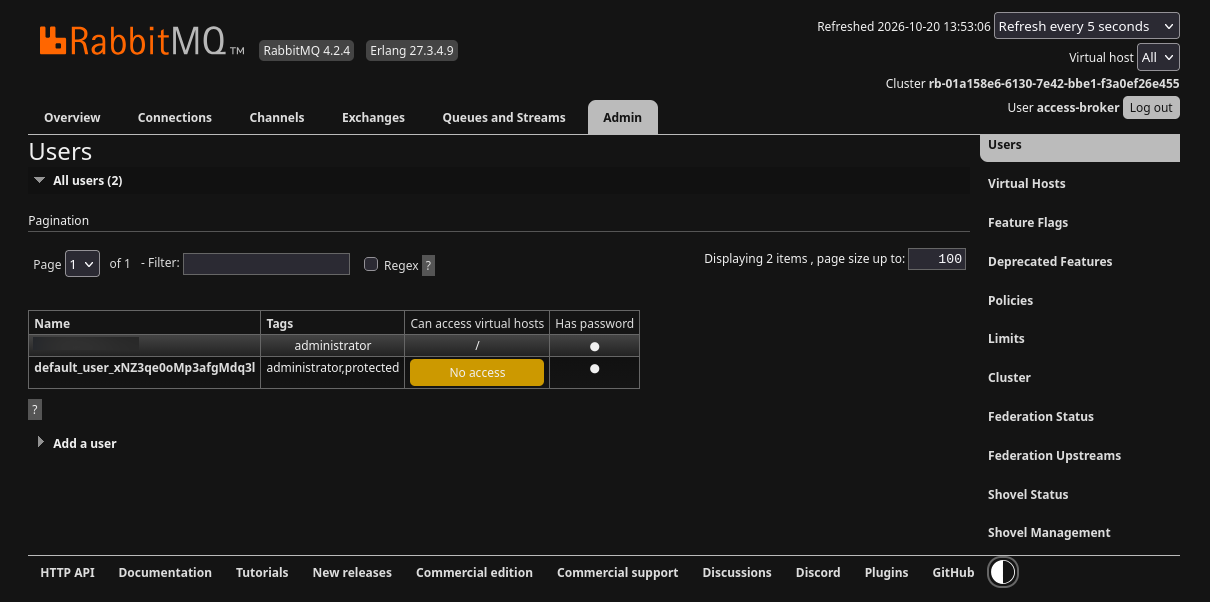Viewport: 1210px width, 602px height.
Task: Click Can access virtual hosts header
Action: tap(477, 323)
